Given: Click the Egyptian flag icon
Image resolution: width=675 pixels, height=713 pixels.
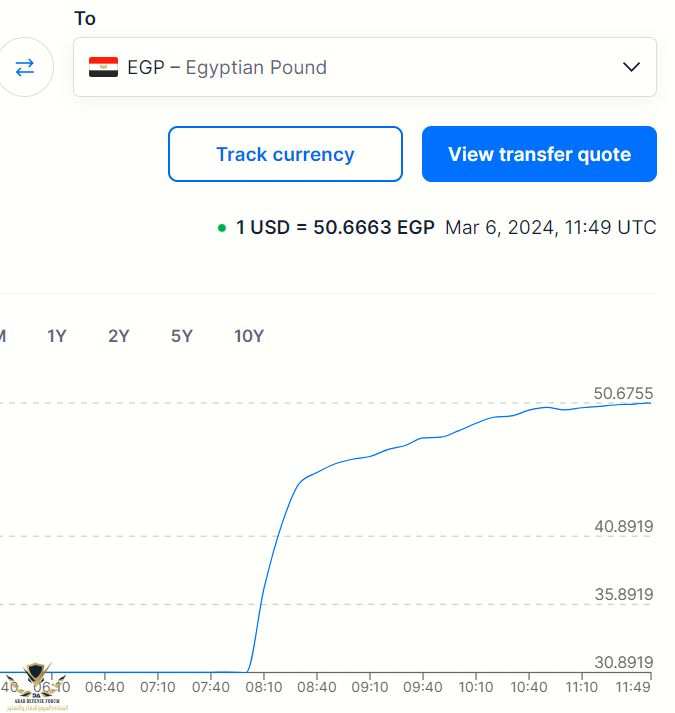Looking at the screenshot, I should (x=103, y=68).
